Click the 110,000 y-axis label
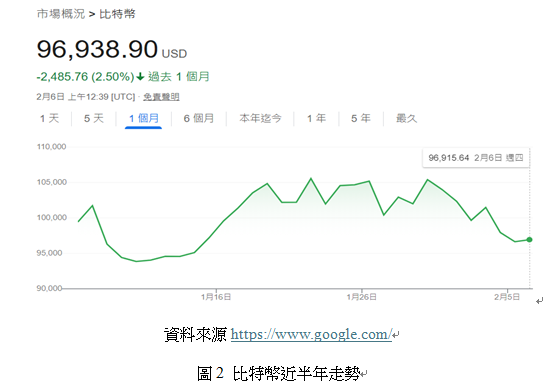The width and height of the screenshot is (554, 389). [x=51, y=147]
